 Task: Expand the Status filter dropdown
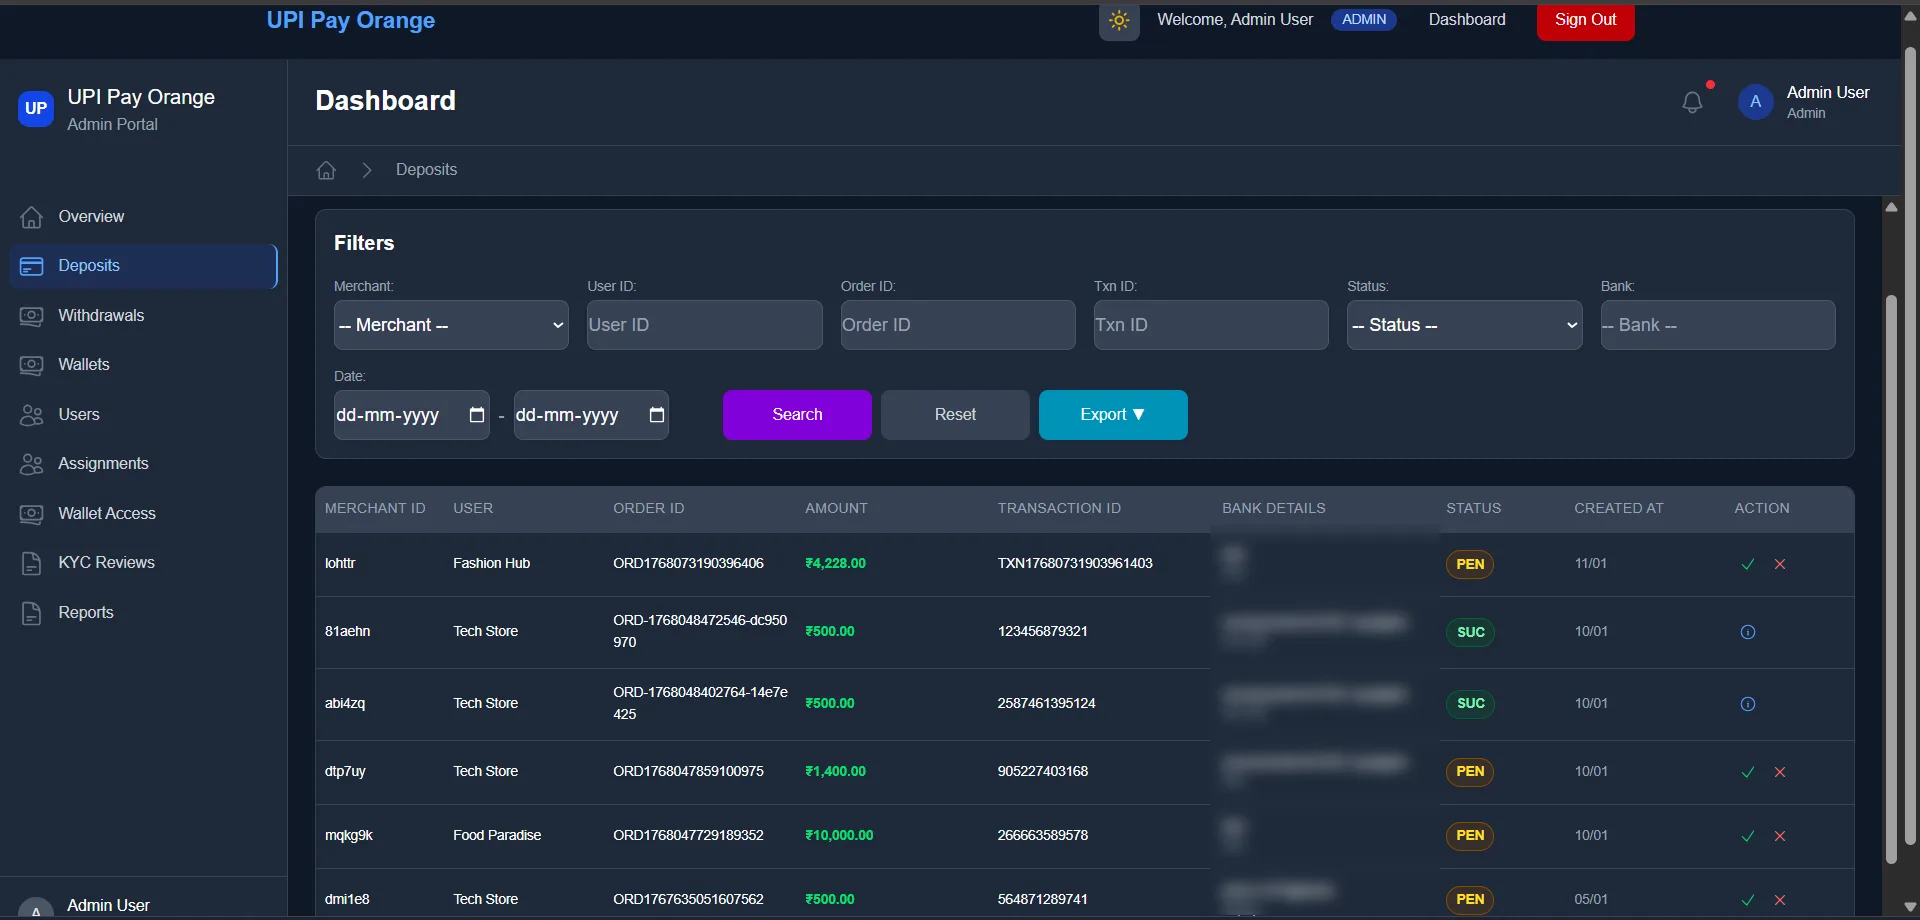1464,325
